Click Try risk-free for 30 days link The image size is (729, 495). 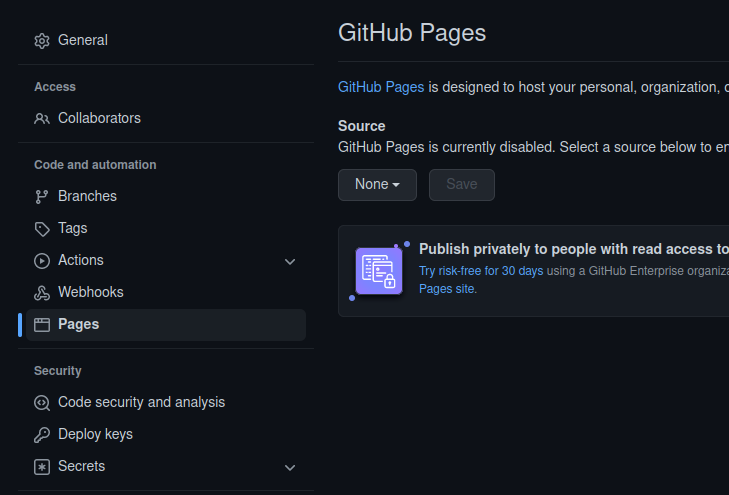(481, 271)
